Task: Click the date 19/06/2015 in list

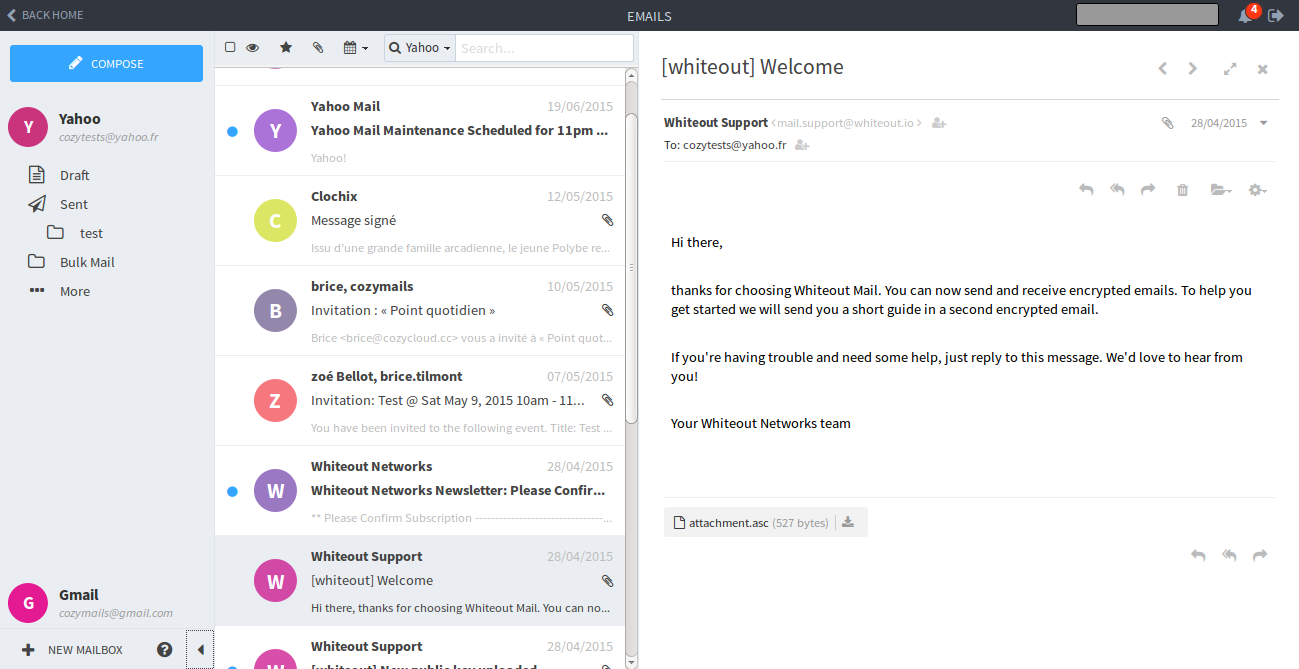Action: 580,106
